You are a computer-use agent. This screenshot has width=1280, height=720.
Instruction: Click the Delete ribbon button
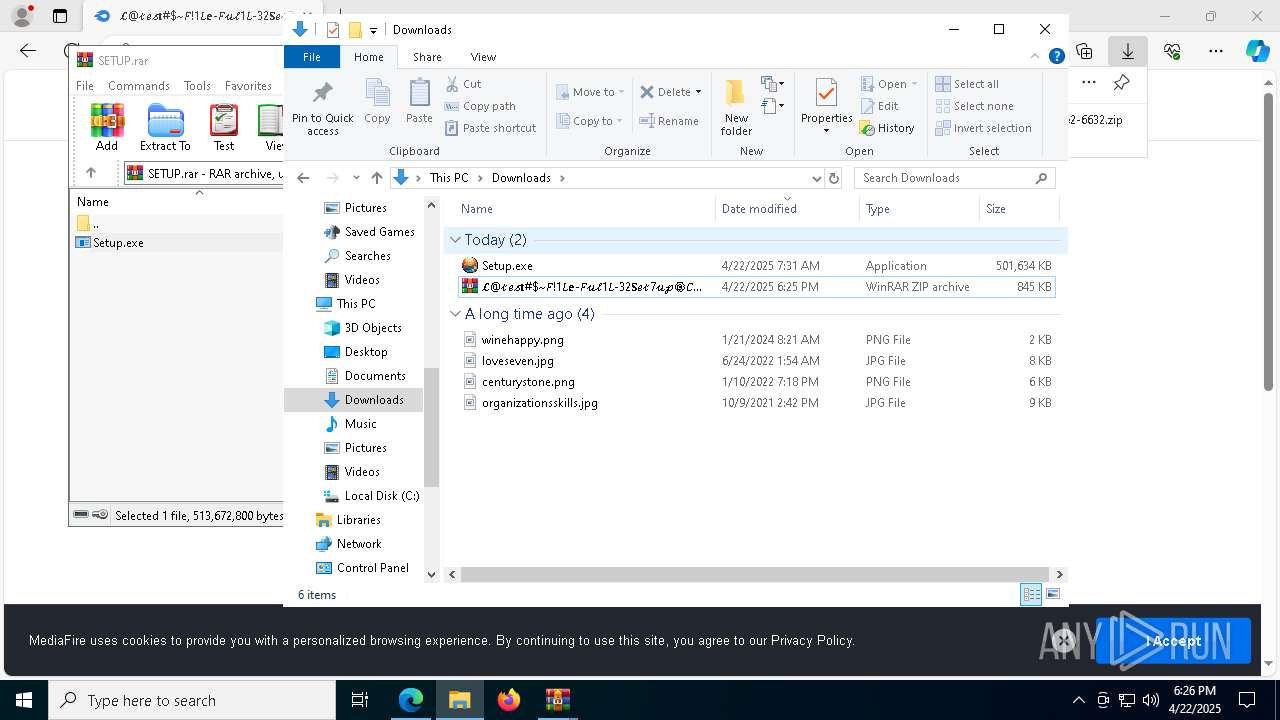665,92
